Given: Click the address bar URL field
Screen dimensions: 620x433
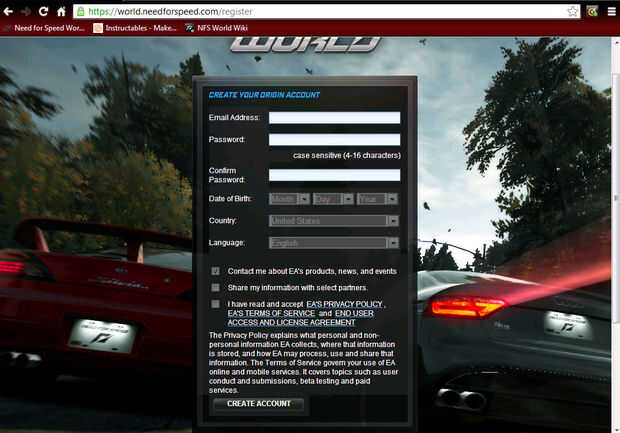Looking at the screenshot, I should 326,11.
